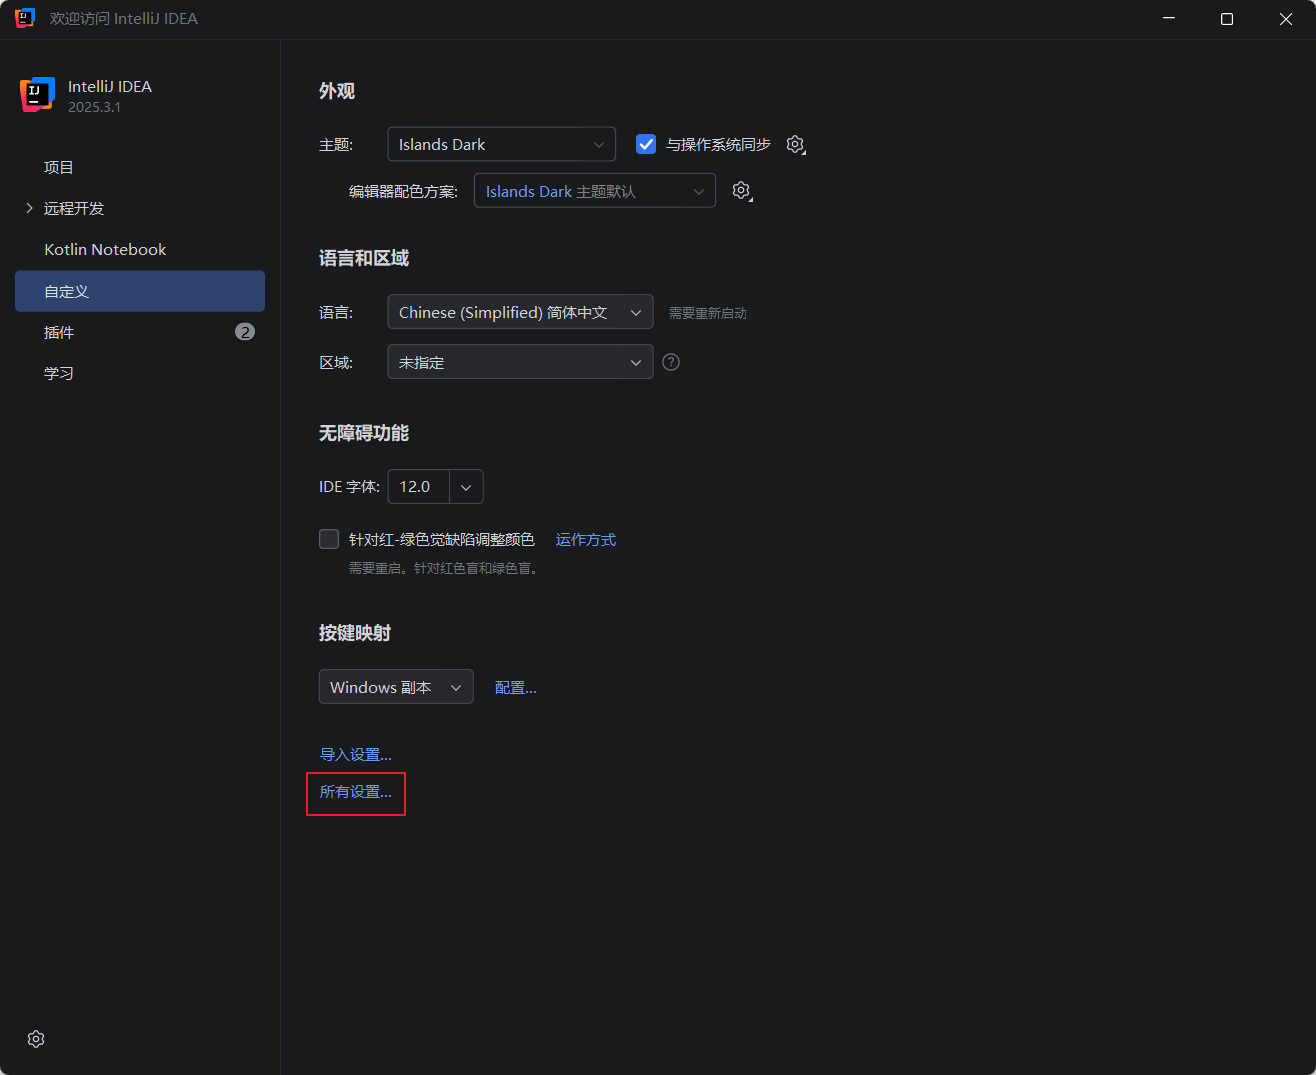Minimize the IntelliJ IDEA welcome window
Viewport: 1316px width, 1075px height.
point(1169,19)
